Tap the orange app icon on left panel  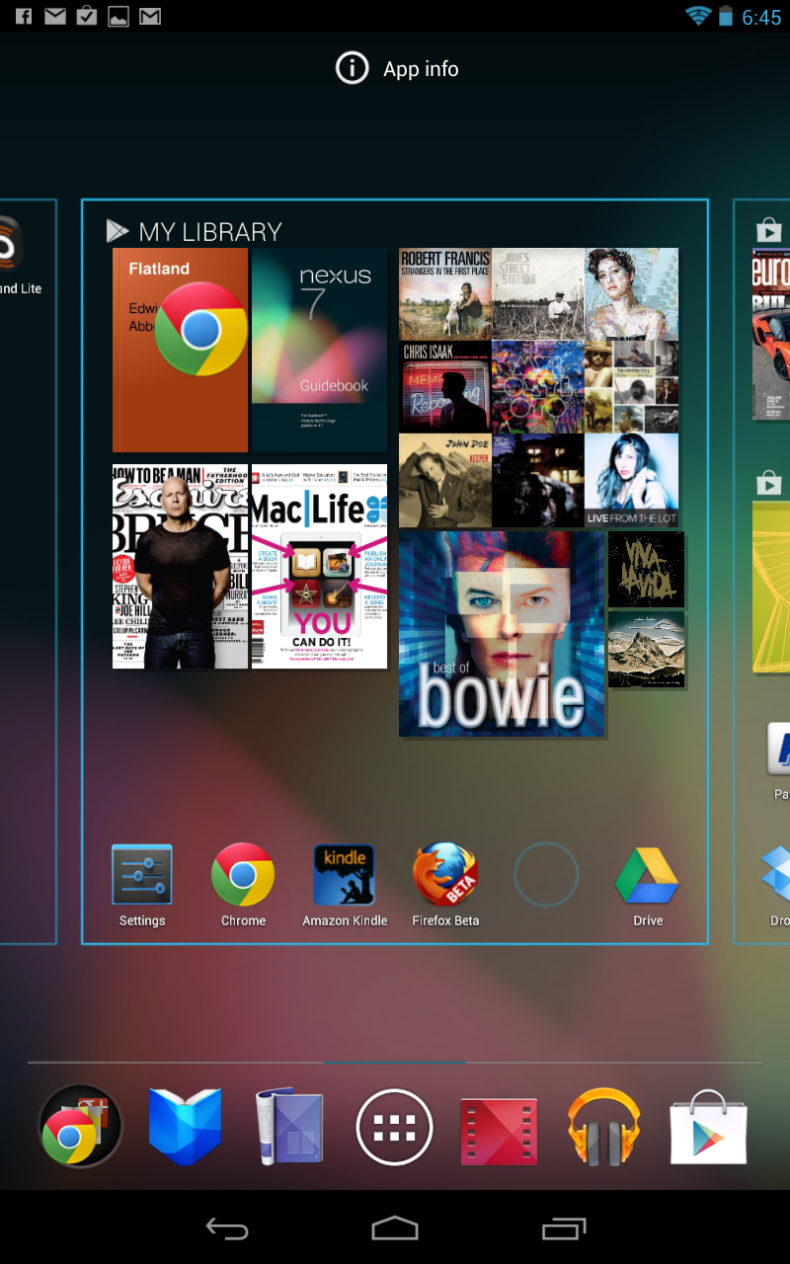10,243
